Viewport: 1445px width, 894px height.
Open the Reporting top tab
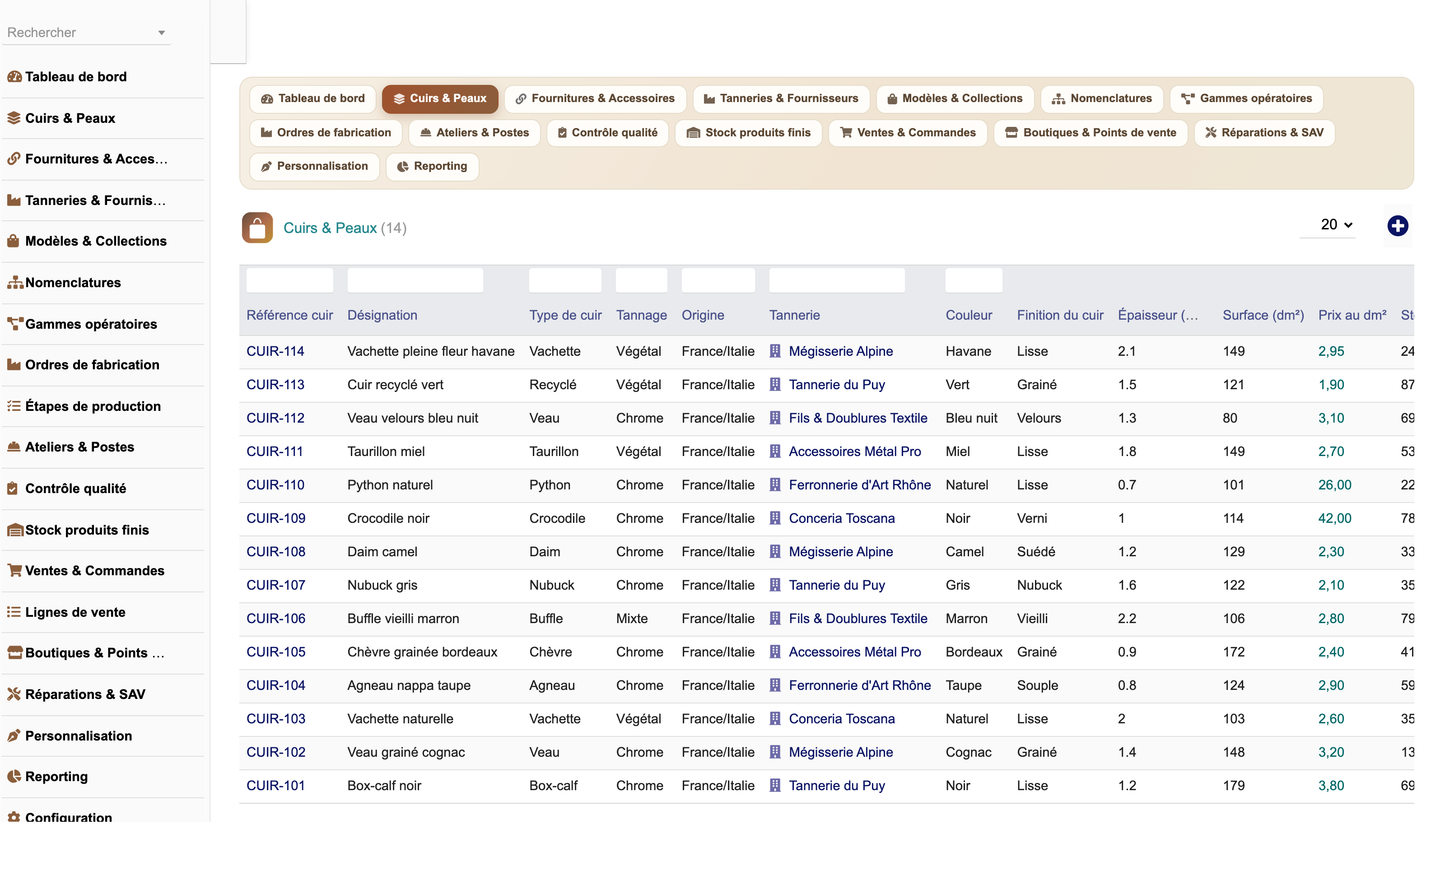pos(432,167)
